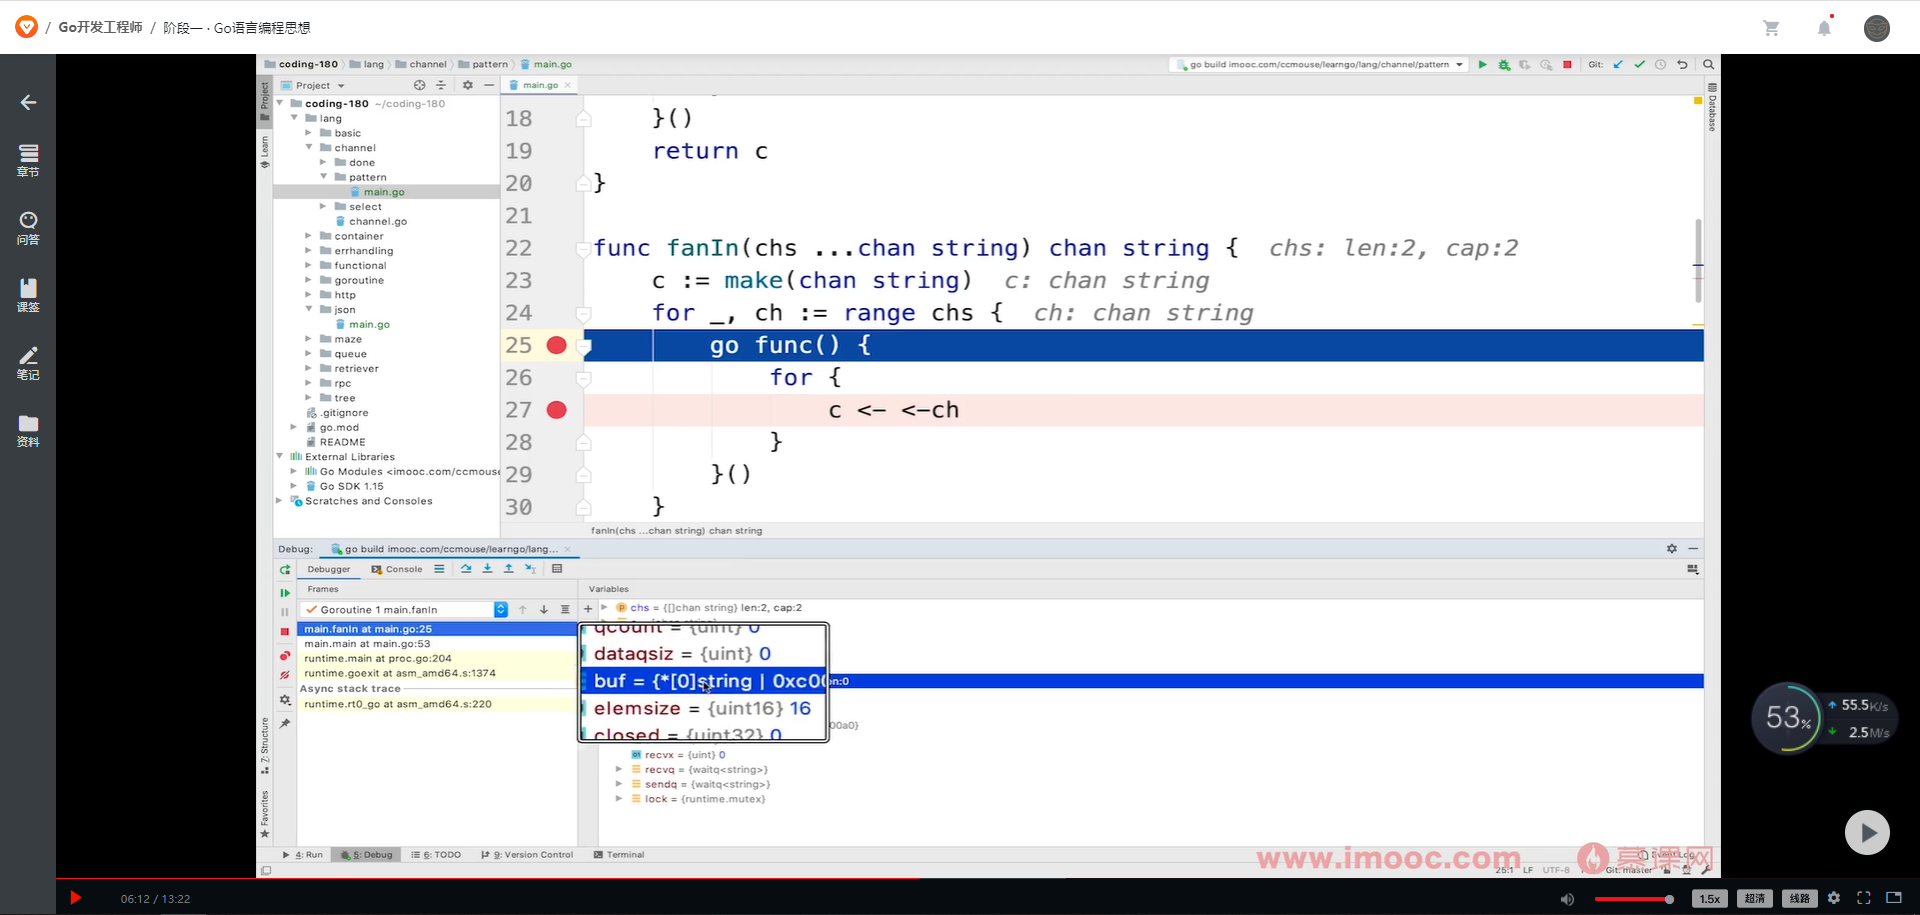
Task: Open the Goroutine selector dropdown
Action: 501,609
